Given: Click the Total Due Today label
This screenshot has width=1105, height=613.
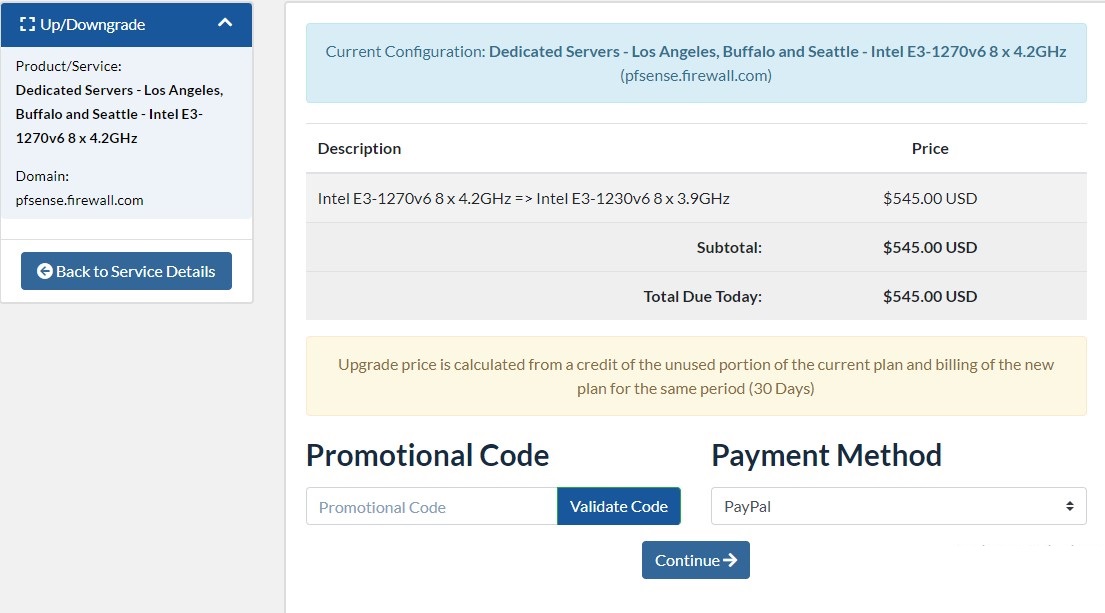Looking at the screenshot, I should pyautogui.click(x=703, y=297).
